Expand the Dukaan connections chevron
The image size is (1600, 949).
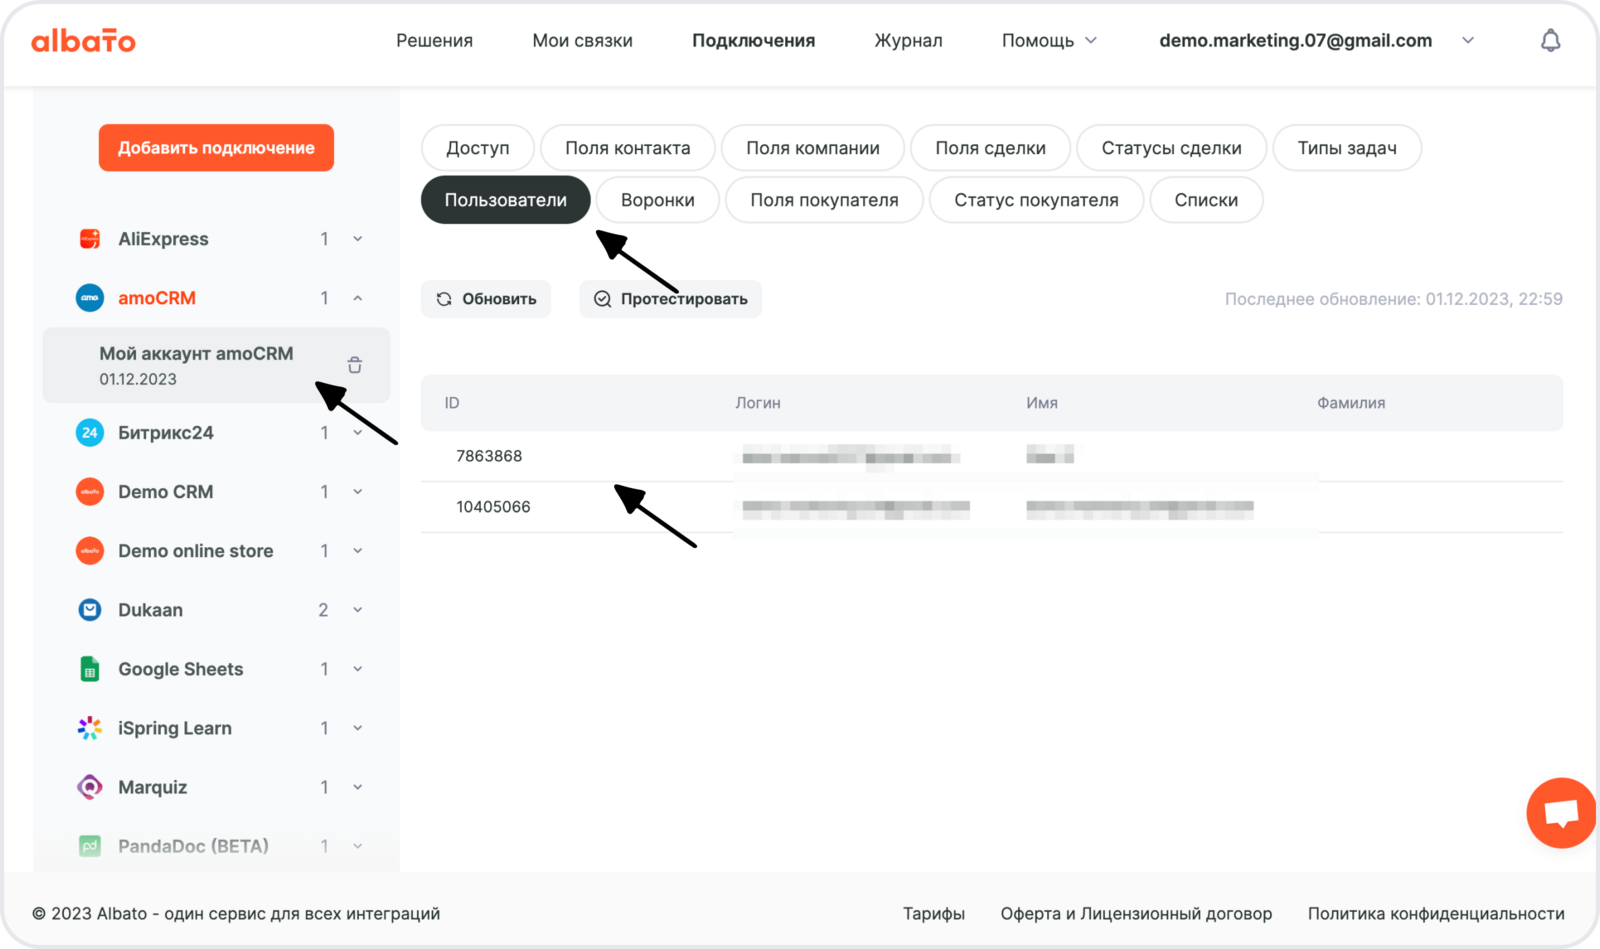tap(357, 610)
